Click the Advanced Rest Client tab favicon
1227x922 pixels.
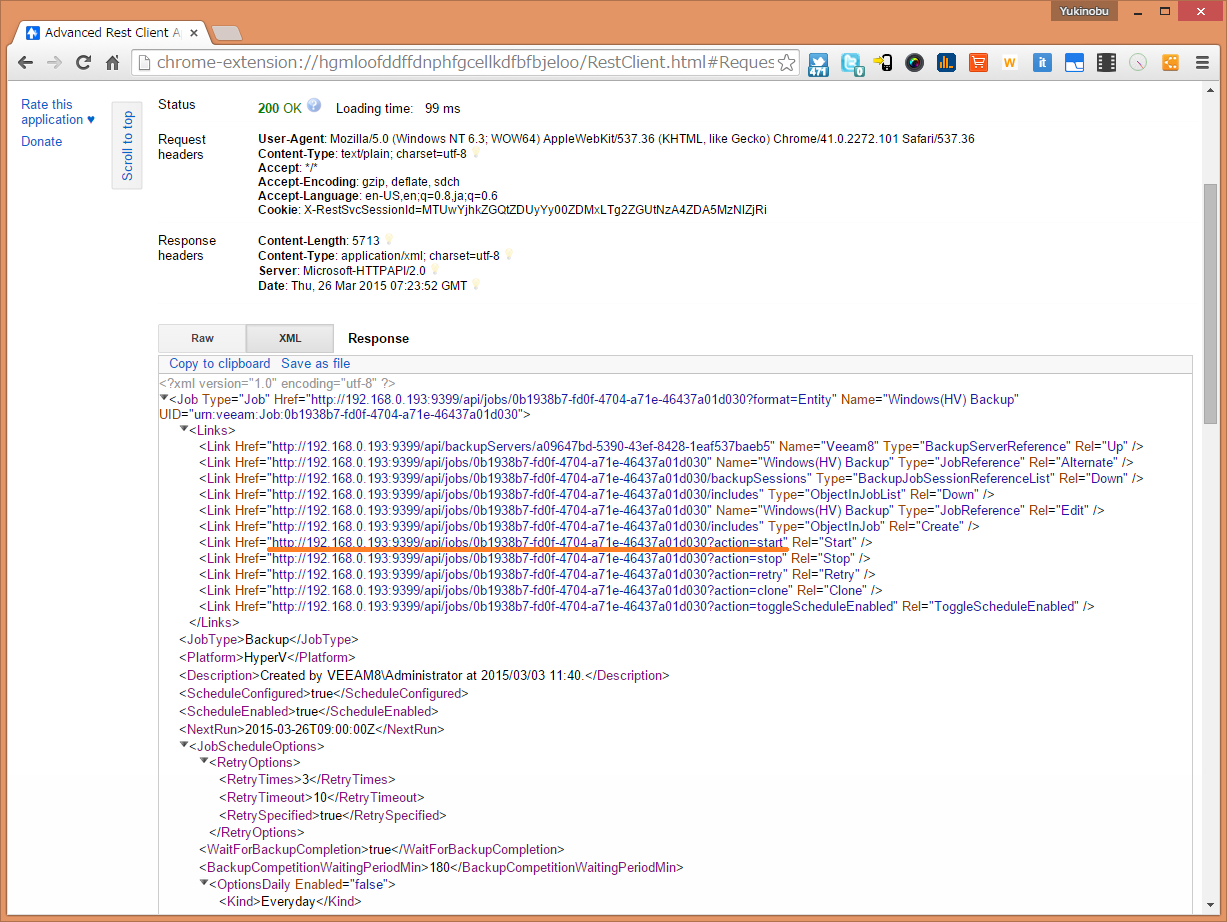tap(33, 32)
